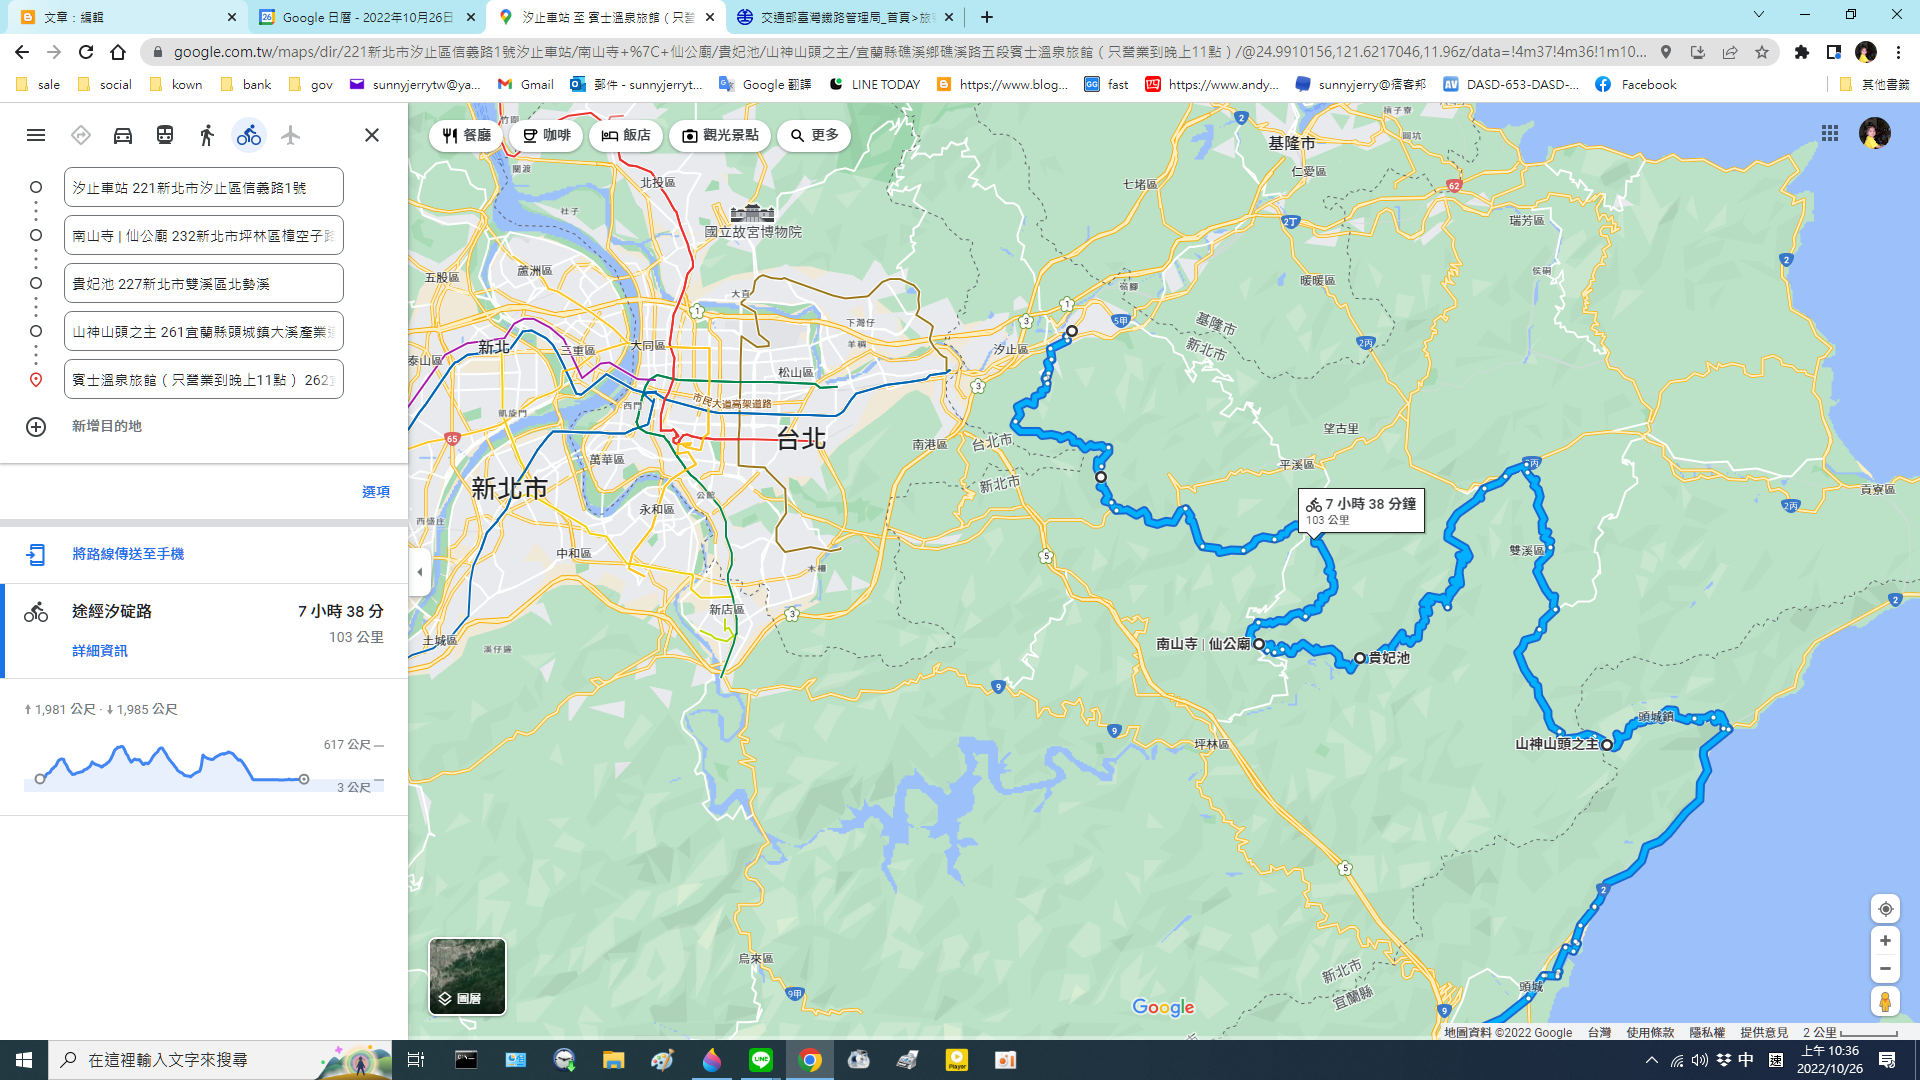1920x1080 pixels.
Task: Send the route to phone
Action: (x=127, y=554)
